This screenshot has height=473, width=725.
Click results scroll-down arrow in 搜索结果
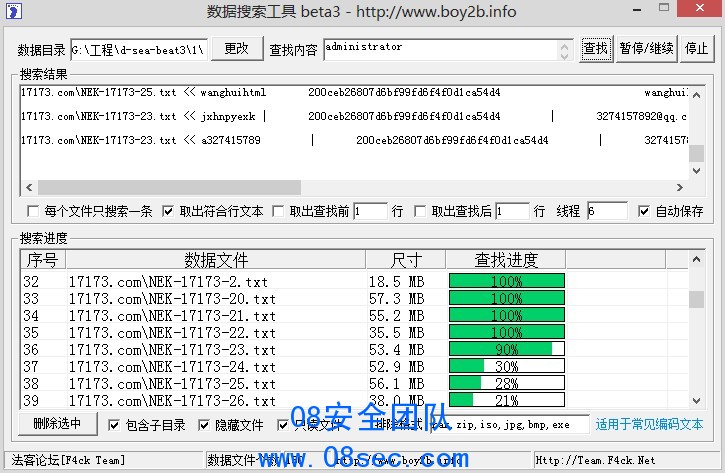697,171
